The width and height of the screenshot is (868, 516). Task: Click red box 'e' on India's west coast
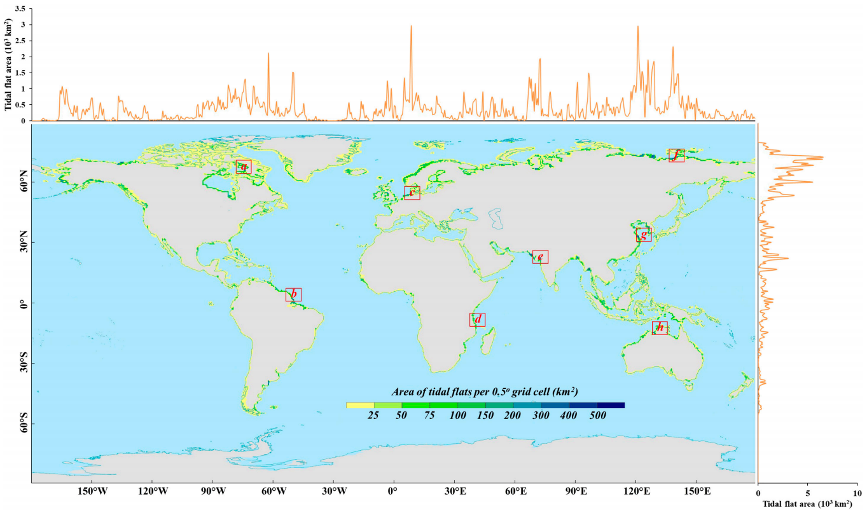(x=540, y=257)
